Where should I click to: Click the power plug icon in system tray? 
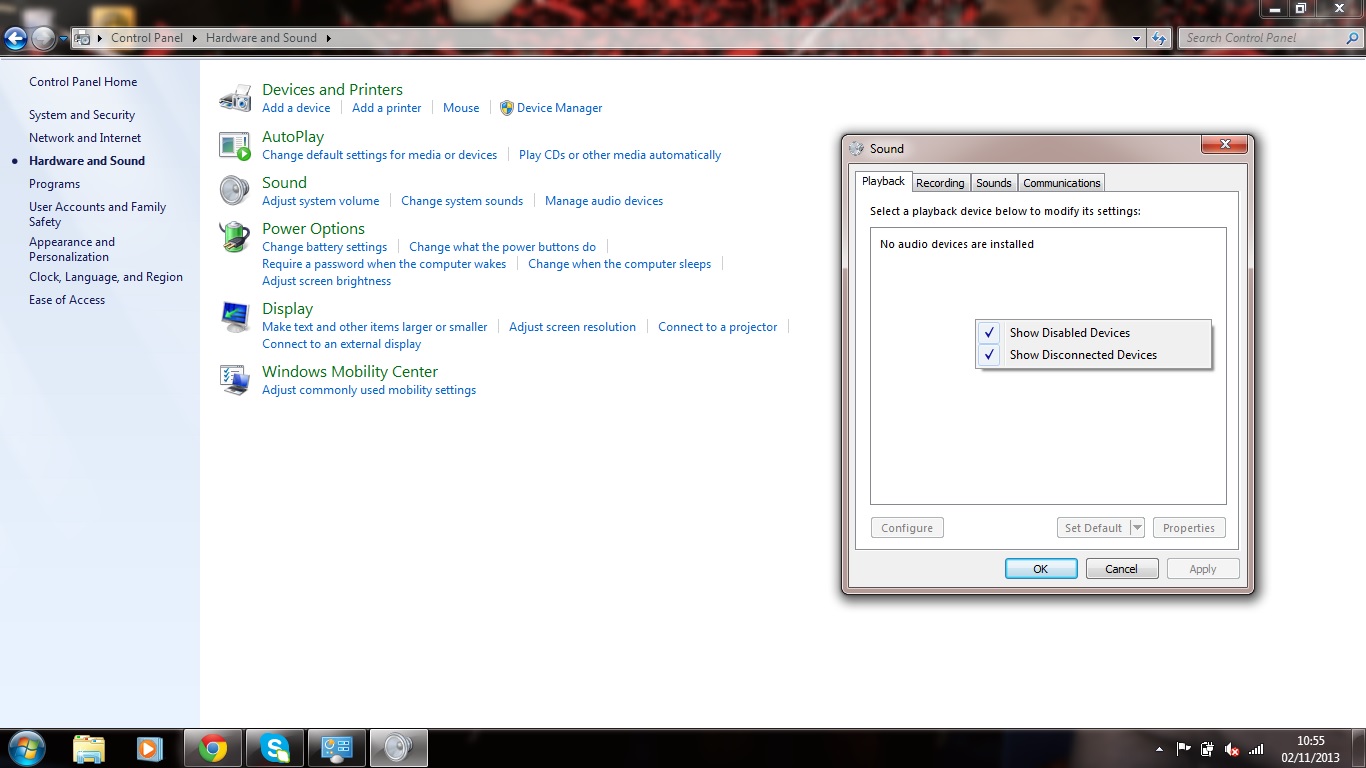pyautogui.click(x=1206, y=749)
